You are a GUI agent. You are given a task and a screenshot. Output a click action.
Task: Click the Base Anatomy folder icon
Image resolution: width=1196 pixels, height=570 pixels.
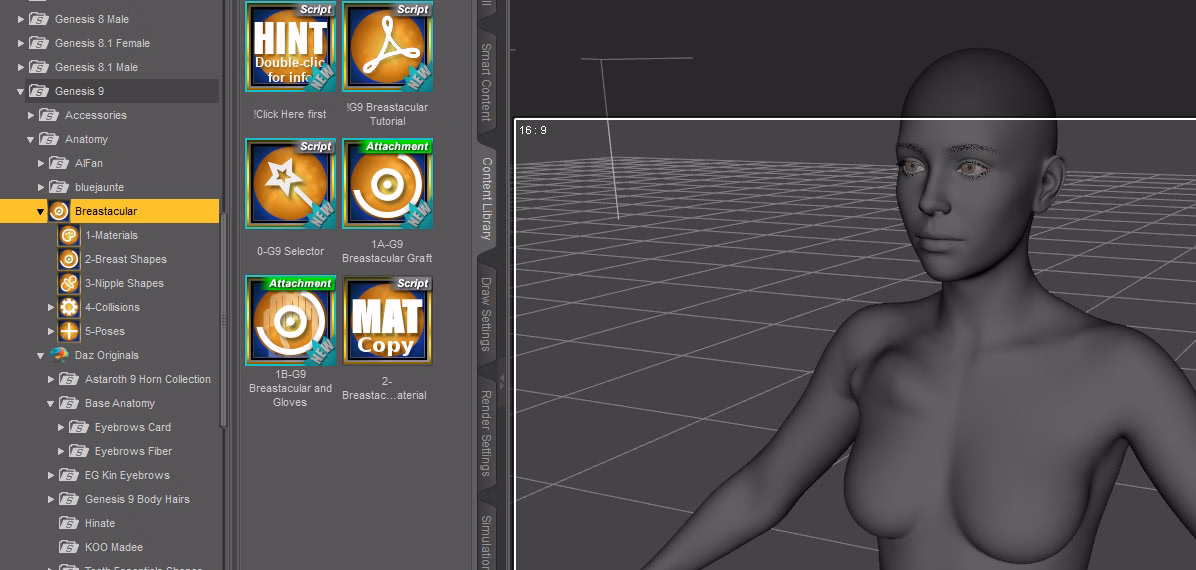click(x=69, y=403)
